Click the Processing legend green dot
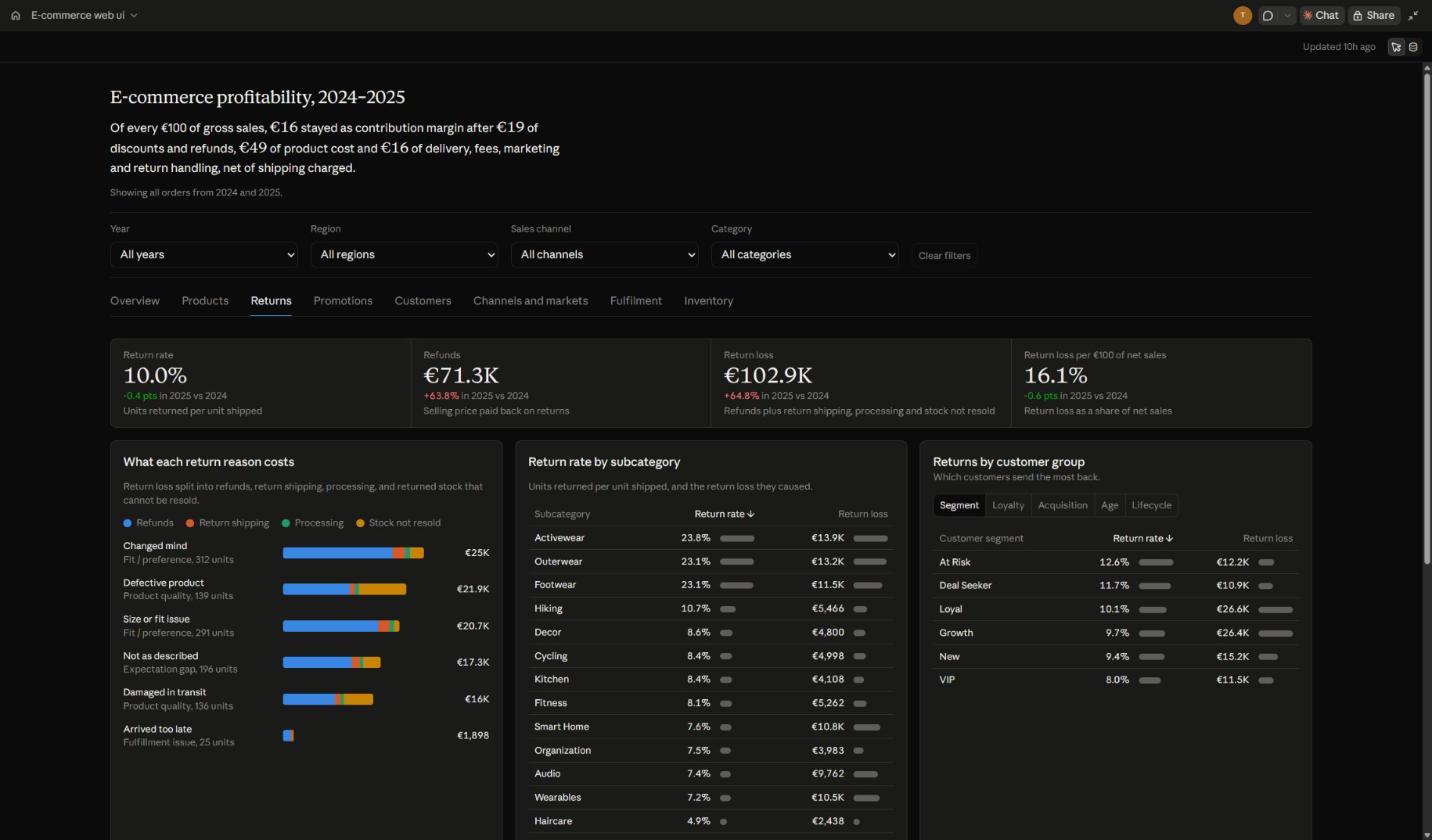This screenshot has height=840, width=1432. [x=286, y=523]
